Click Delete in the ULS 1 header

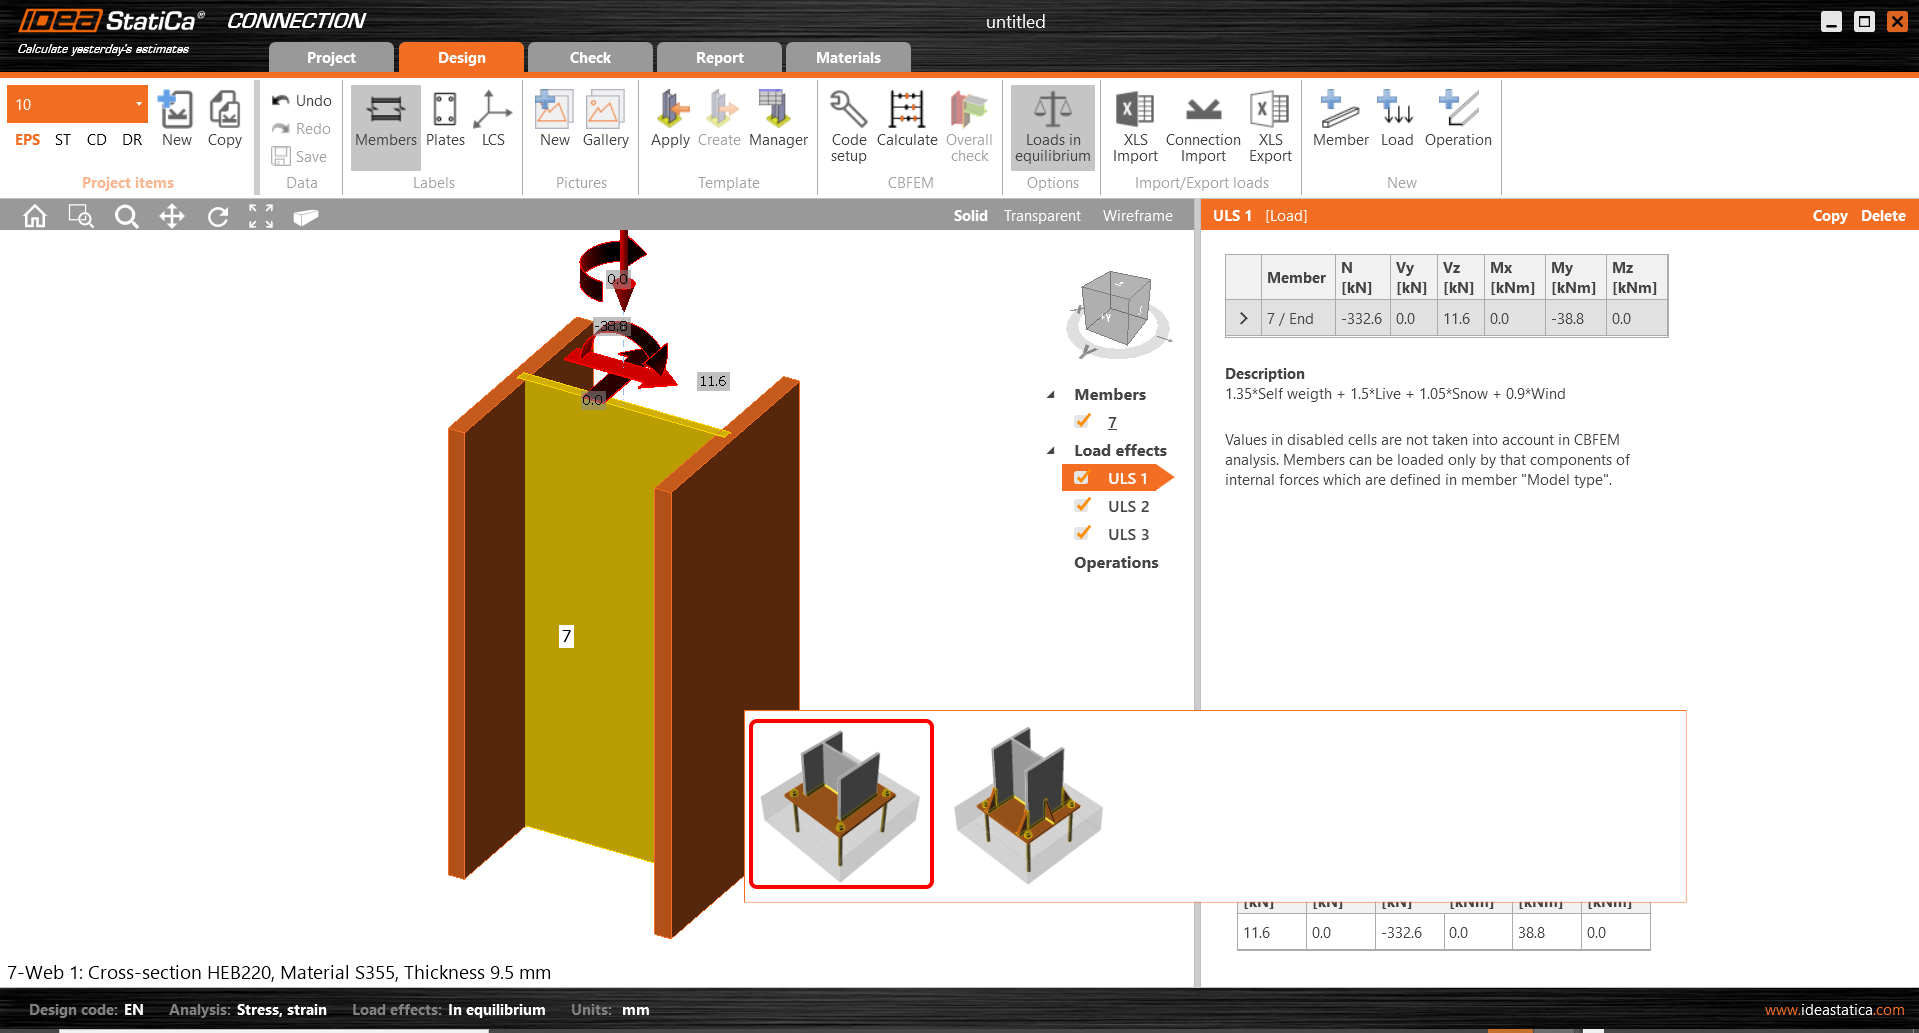click(1882, 216)
